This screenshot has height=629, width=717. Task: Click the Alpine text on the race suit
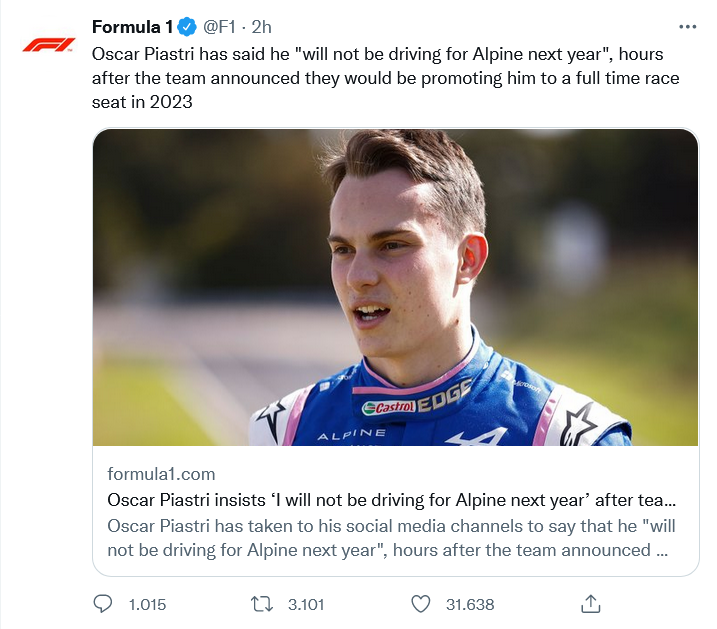click(351, 435)
